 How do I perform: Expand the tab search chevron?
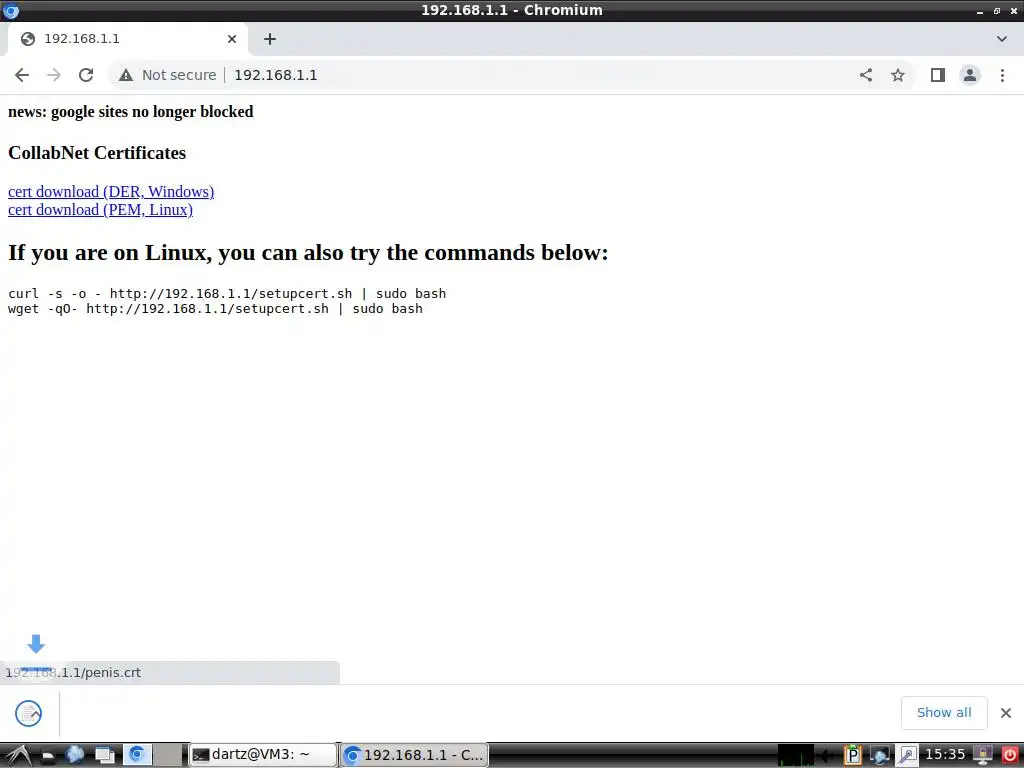[1002, 39]
